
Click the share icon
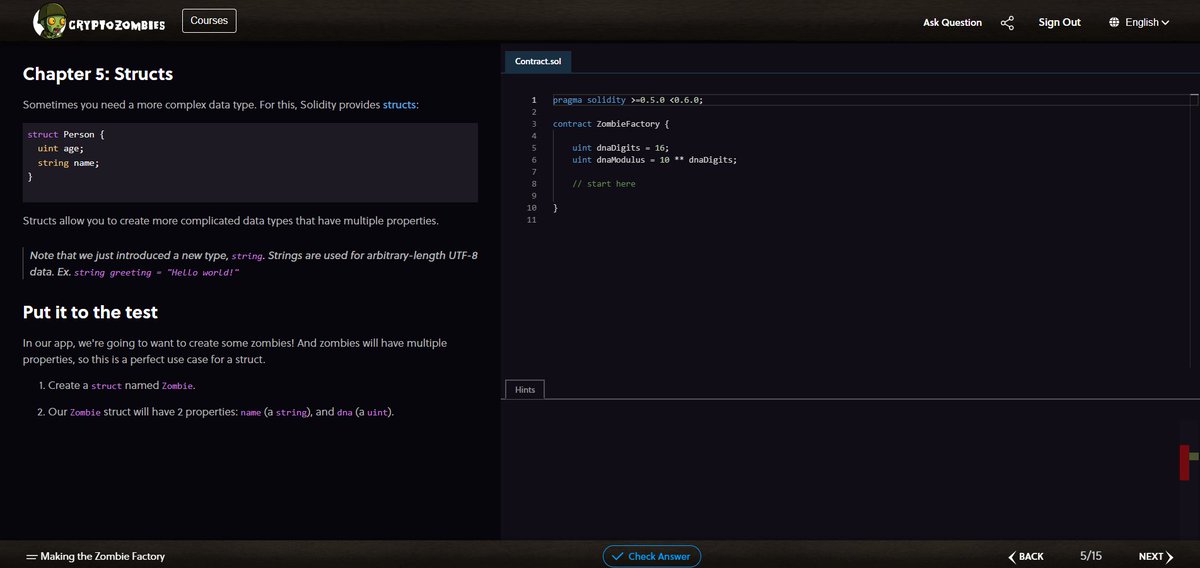point(1007,22)
